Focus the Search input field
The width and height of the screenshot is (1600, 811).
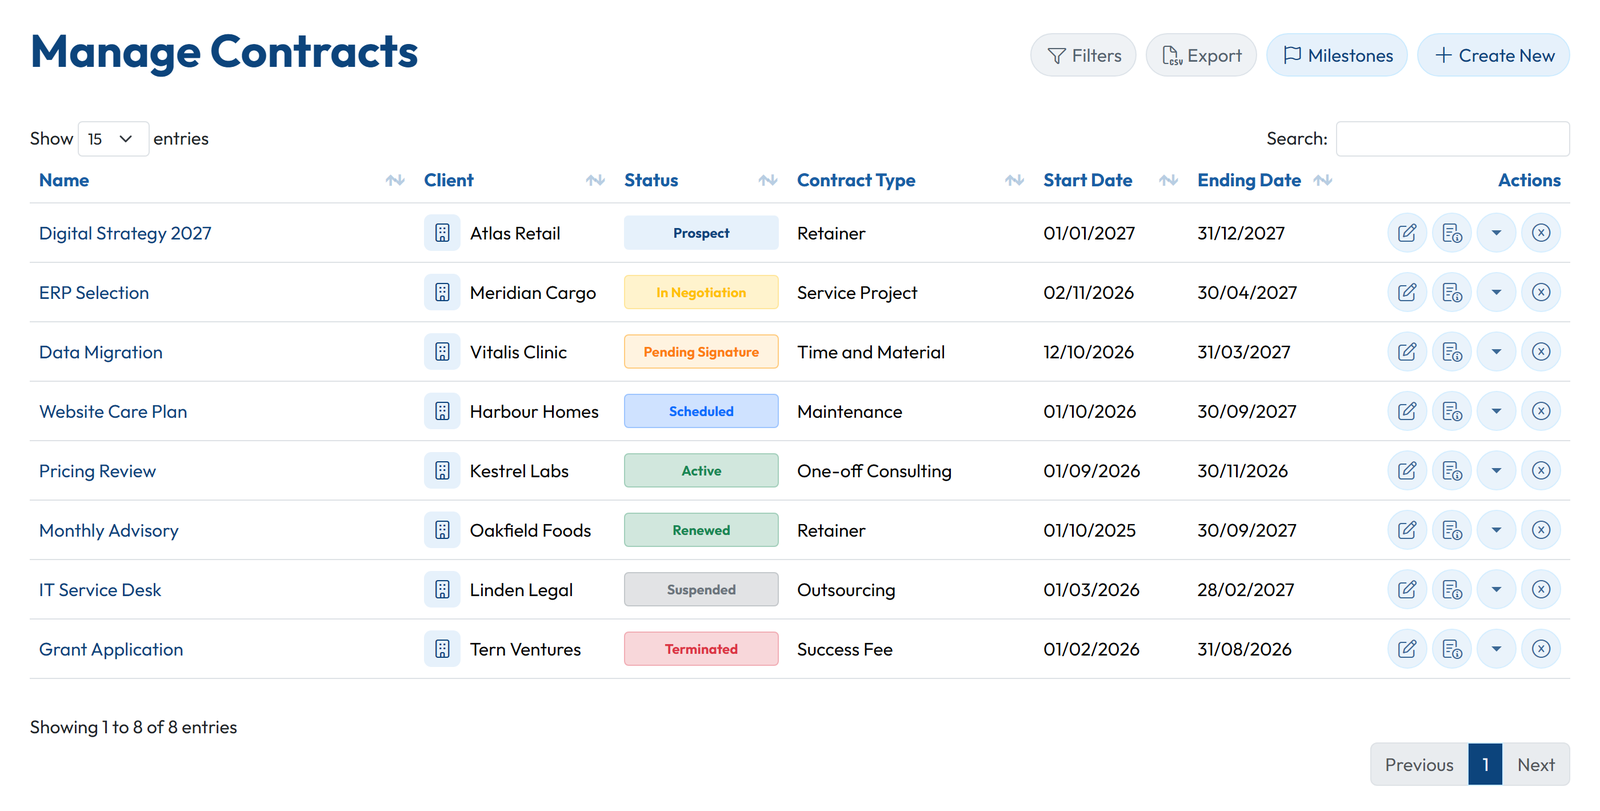coord(1453,139)
